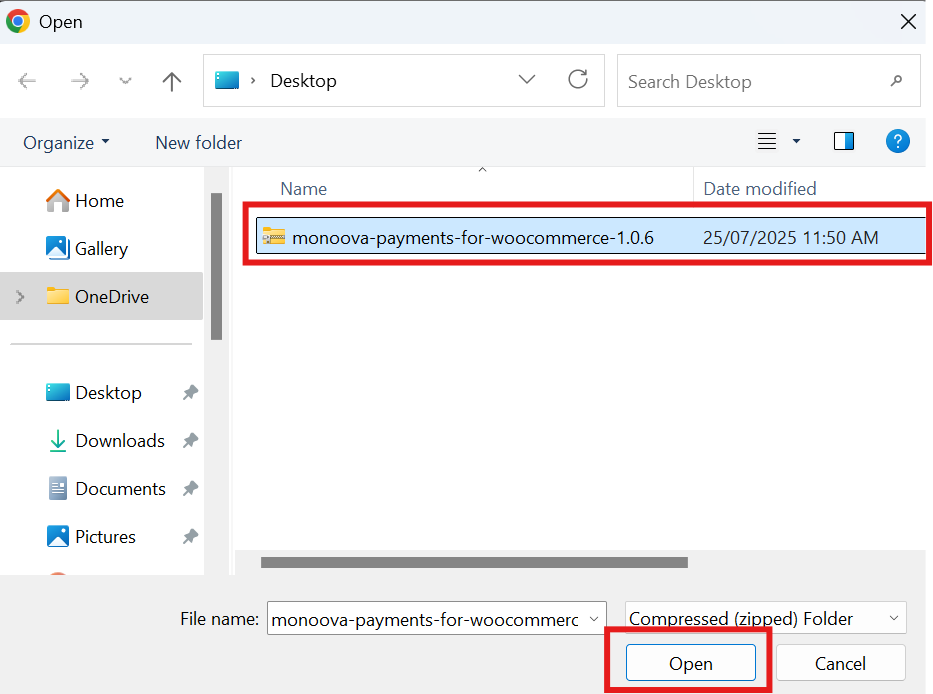Click the Chrome icon in title bar
The width and height of the screenshot is (933, 694).
point(18,21)
